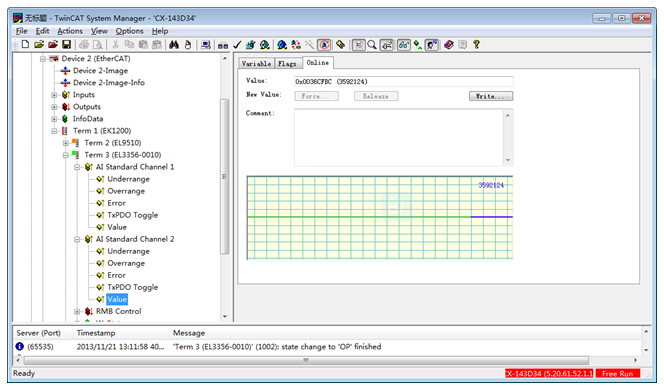
Task: Collapse the Device 2 (EtherCAT) node
Action: click(x=43, y=59)
